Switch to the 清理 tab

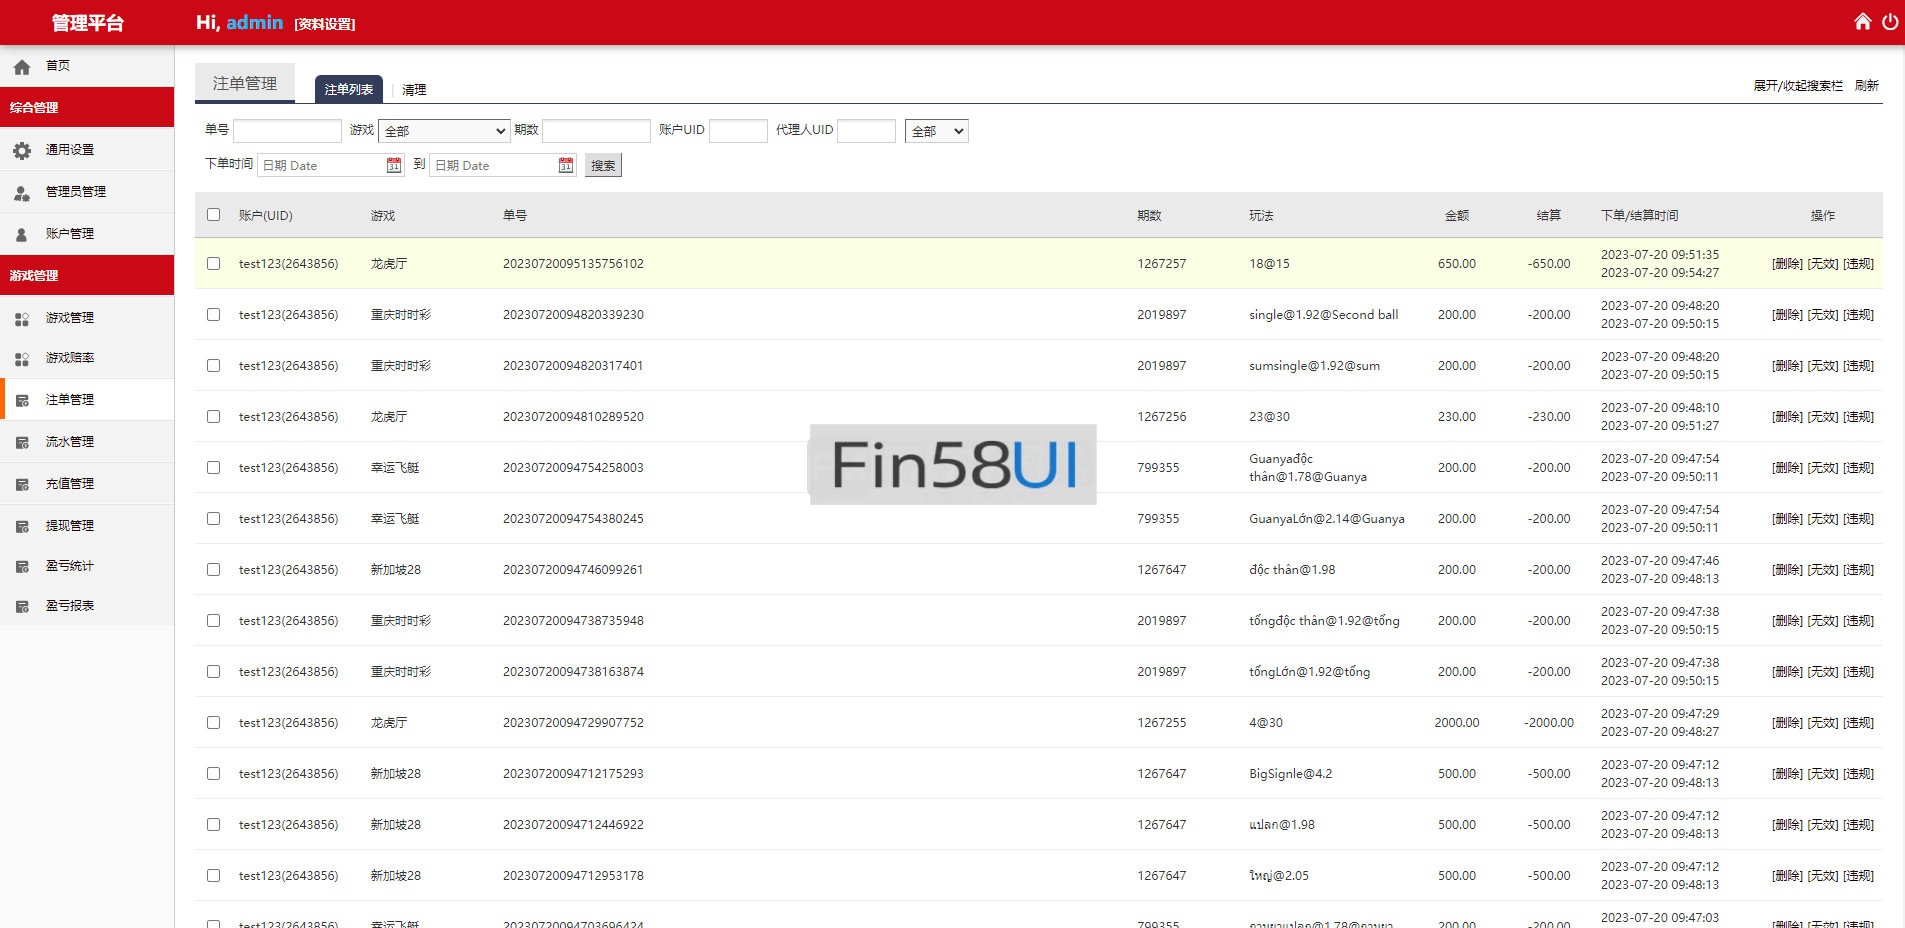[414, 90]
